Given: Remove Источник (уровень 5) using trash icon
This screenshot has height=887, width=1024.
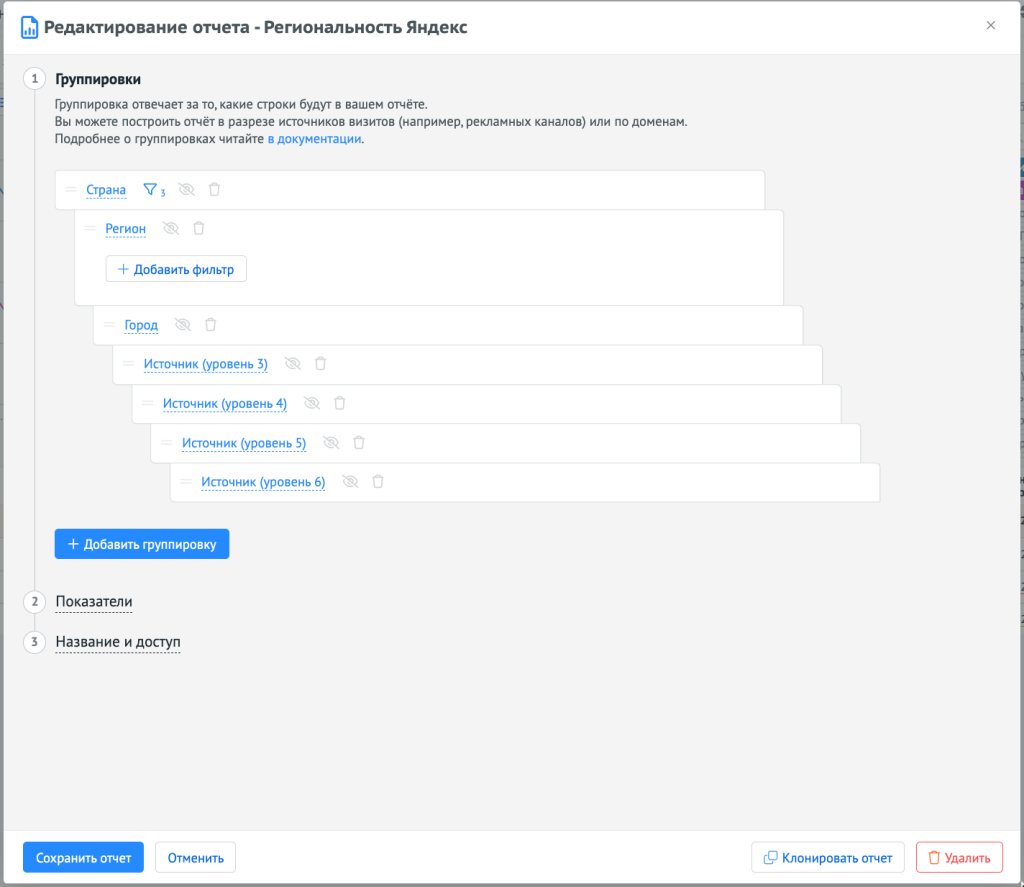Looking at the screenshot, I should (358, 442).
